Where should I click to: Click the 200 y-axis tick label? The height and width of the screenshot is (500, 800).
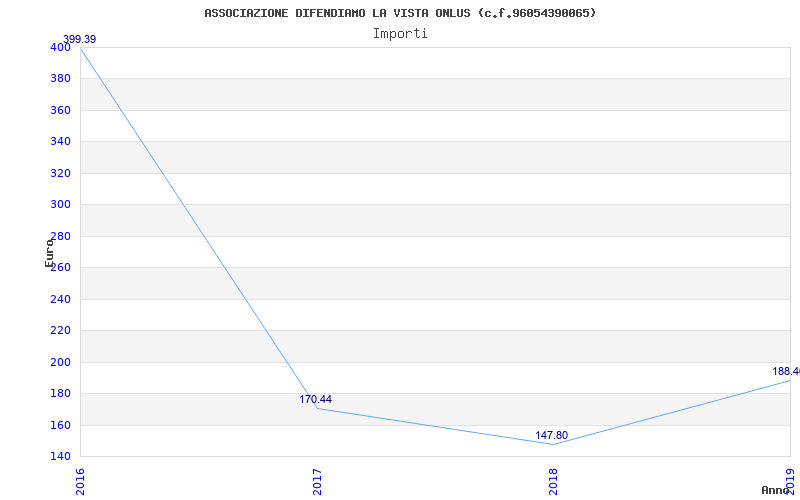coord(60,362)
